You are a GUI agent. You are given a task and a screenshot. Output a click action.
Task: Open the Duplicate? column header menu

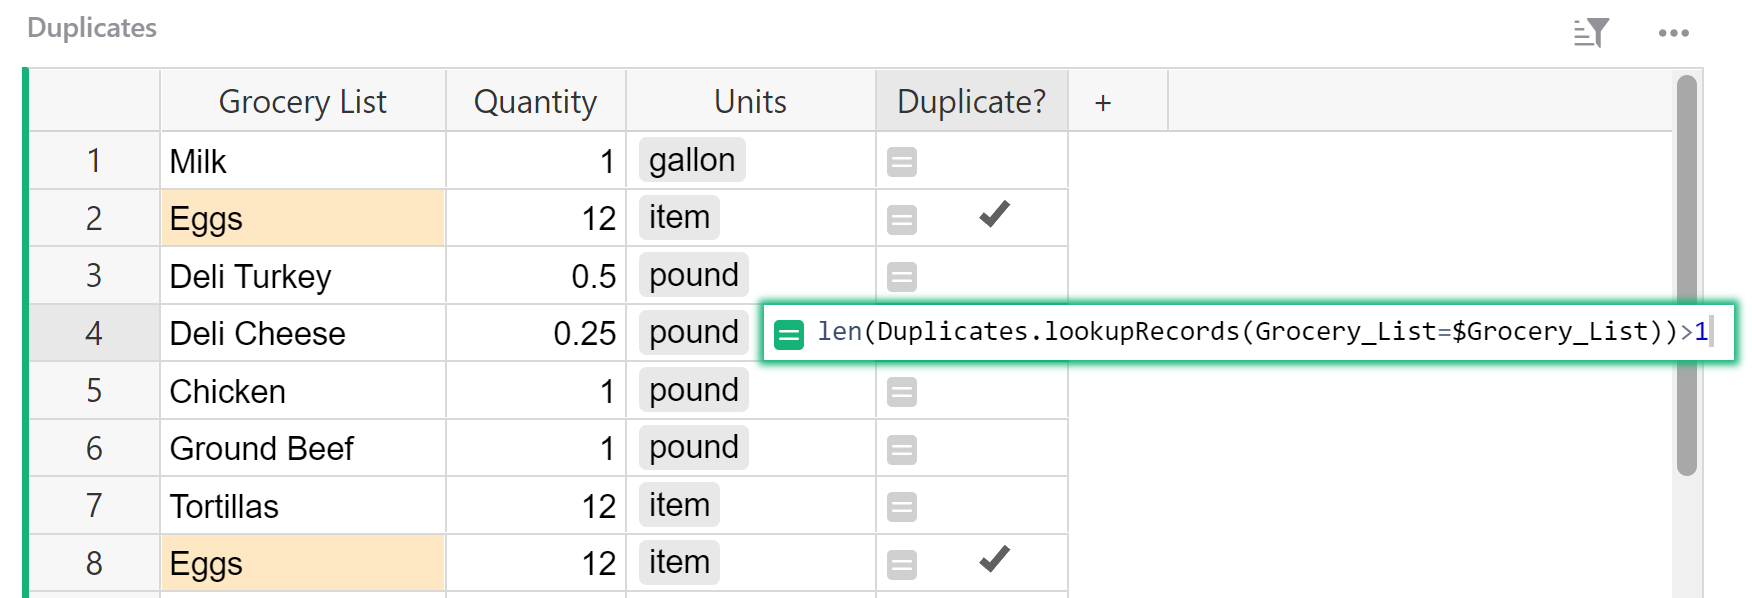[969, 101]
